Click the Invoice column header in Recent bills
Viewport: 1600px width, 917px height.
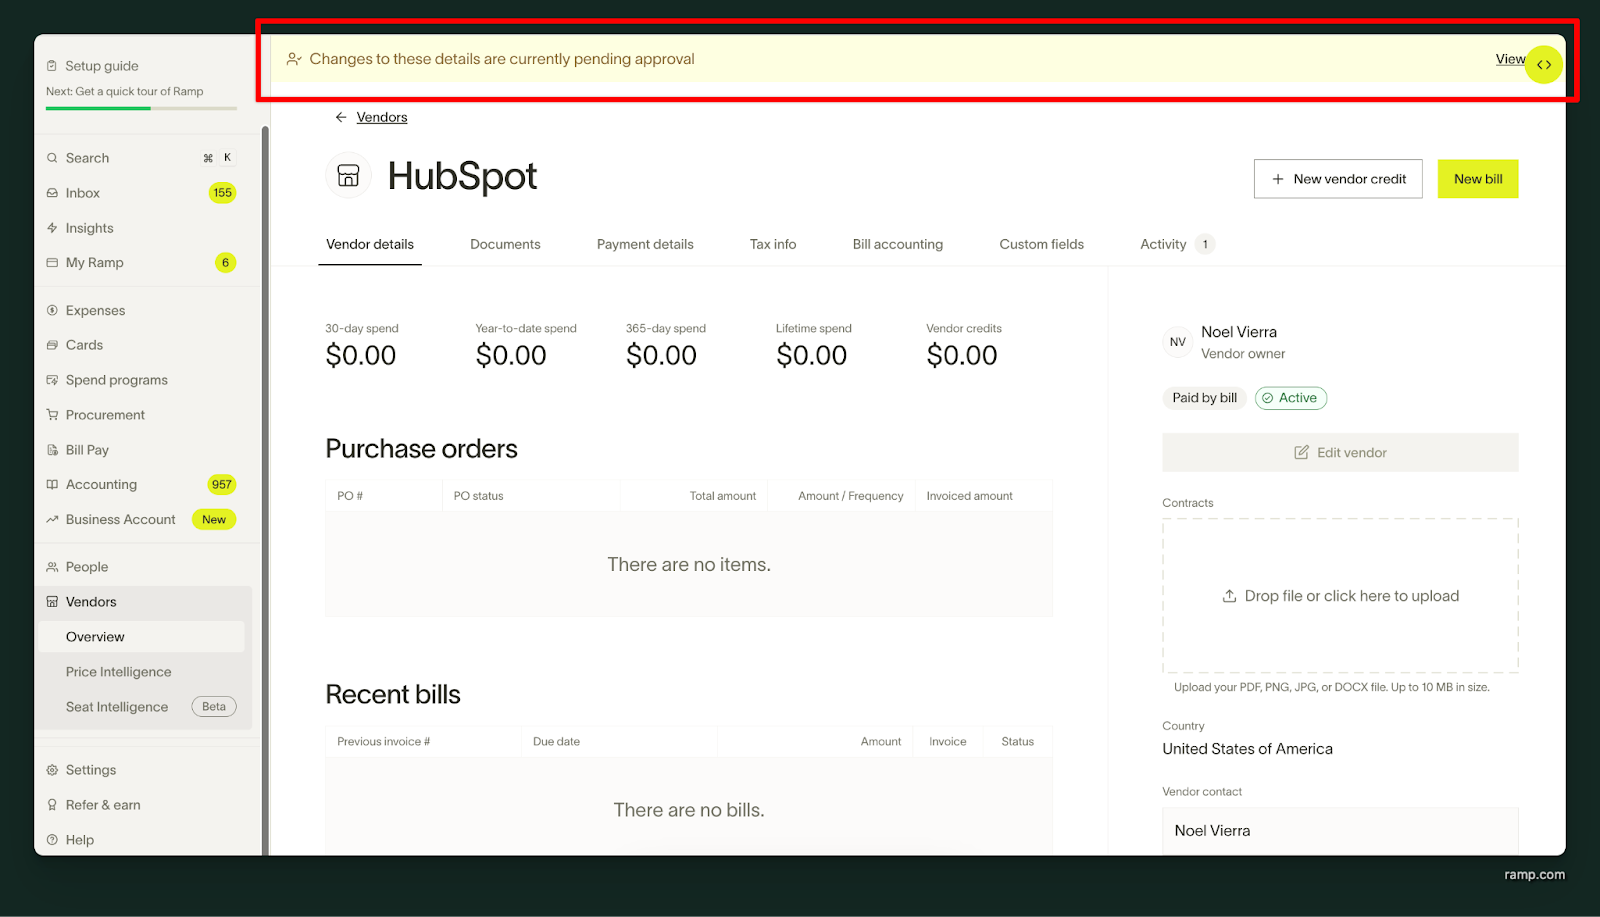coord(948,742)
